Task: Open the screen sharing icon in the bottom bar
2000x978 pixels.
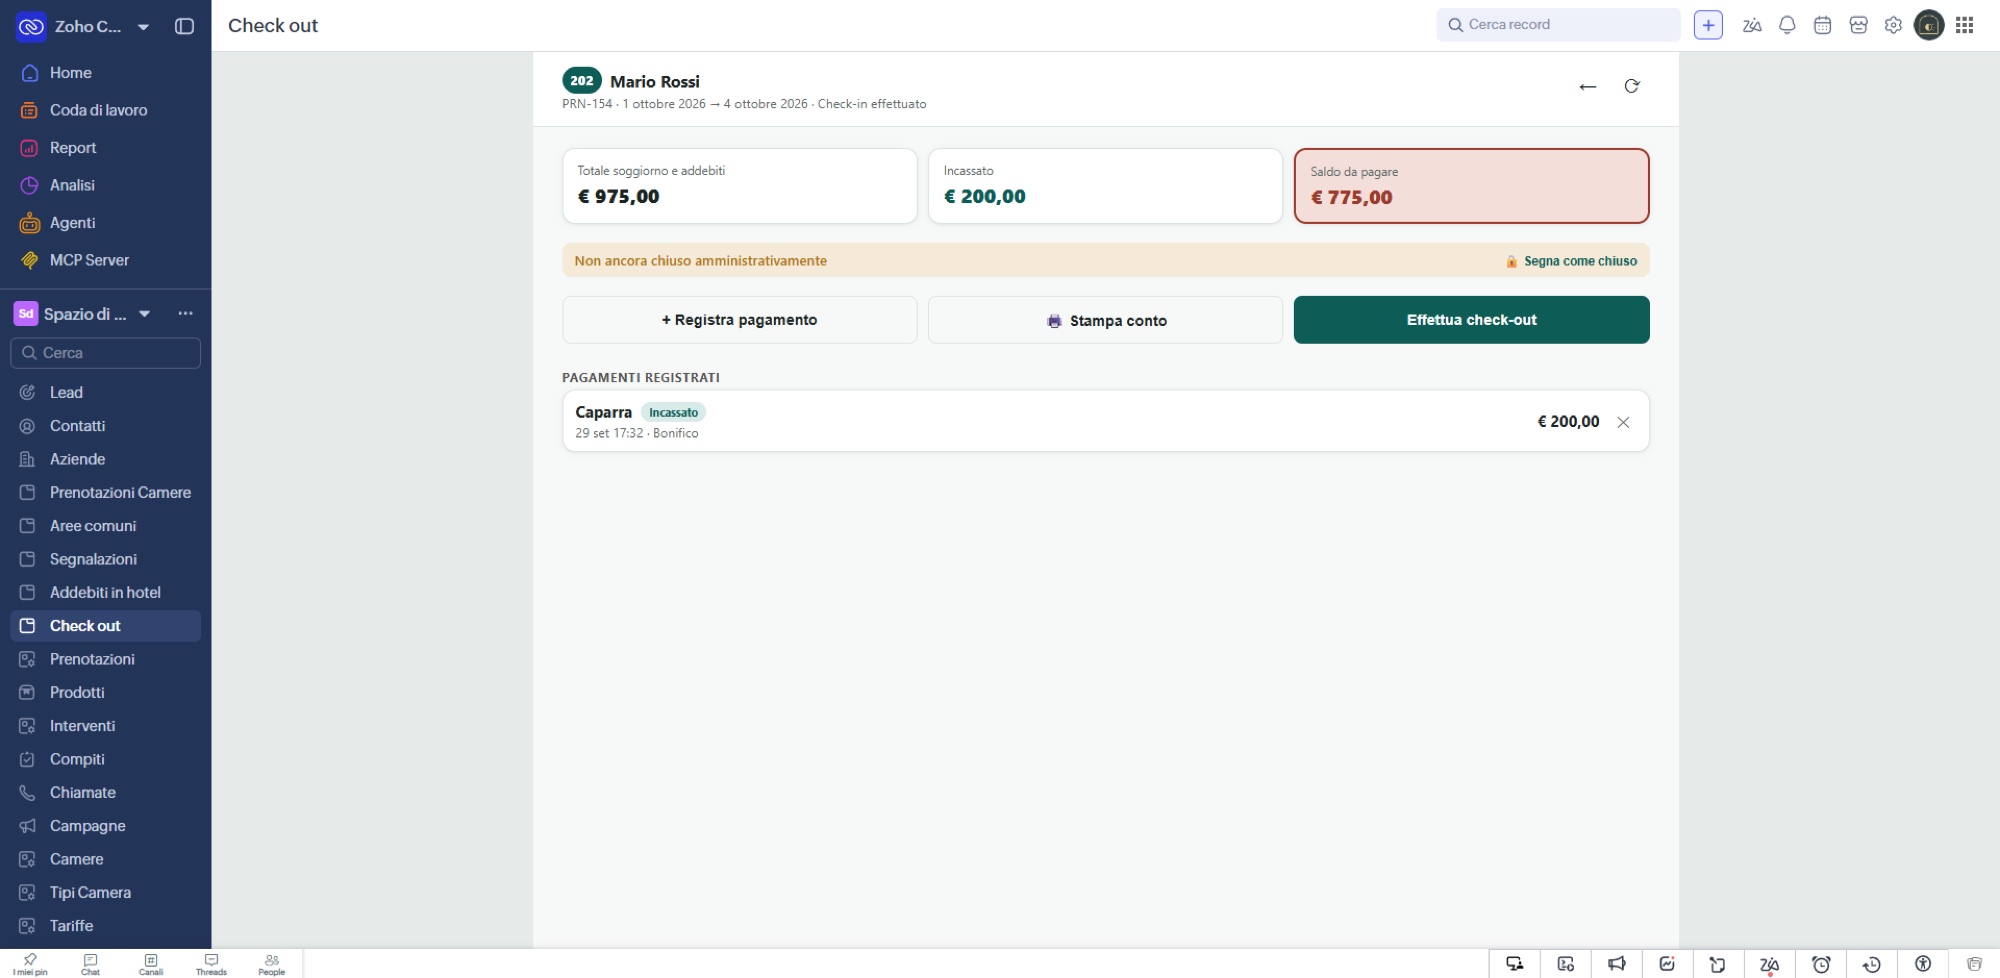Action: [x=1515, y=964]
